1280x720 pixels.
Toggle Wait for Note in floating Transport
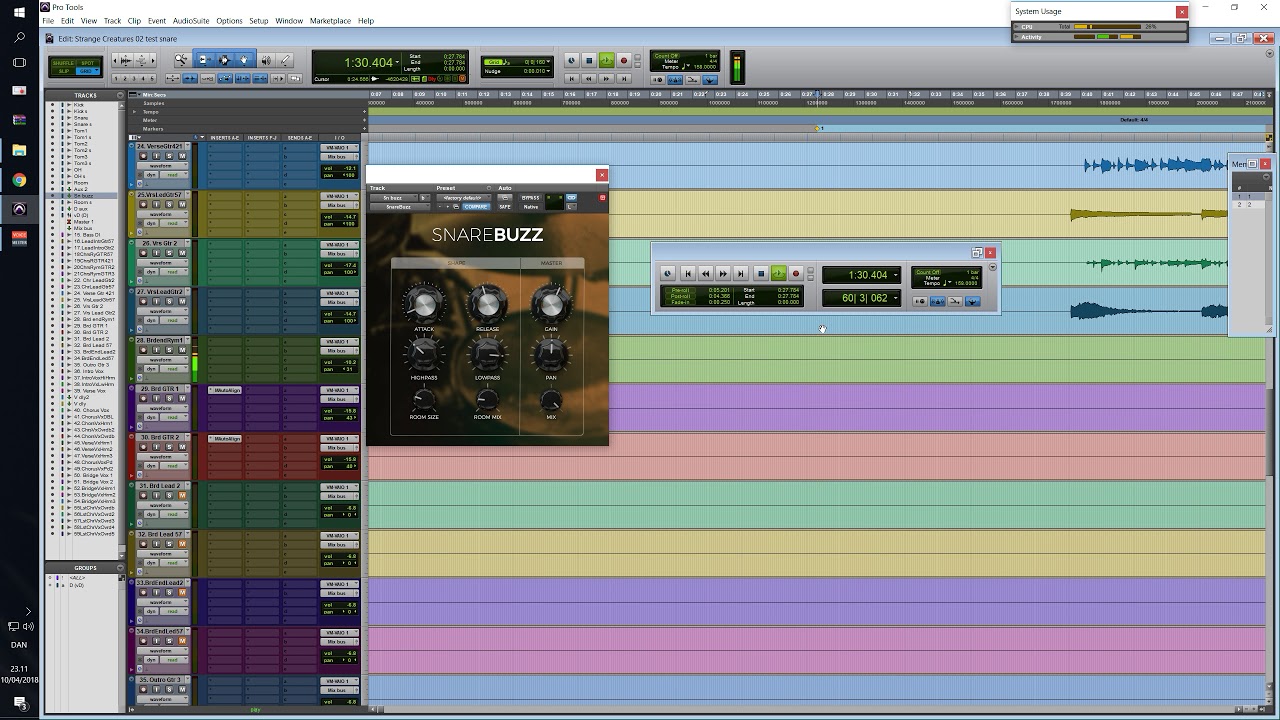click(920, 301)
